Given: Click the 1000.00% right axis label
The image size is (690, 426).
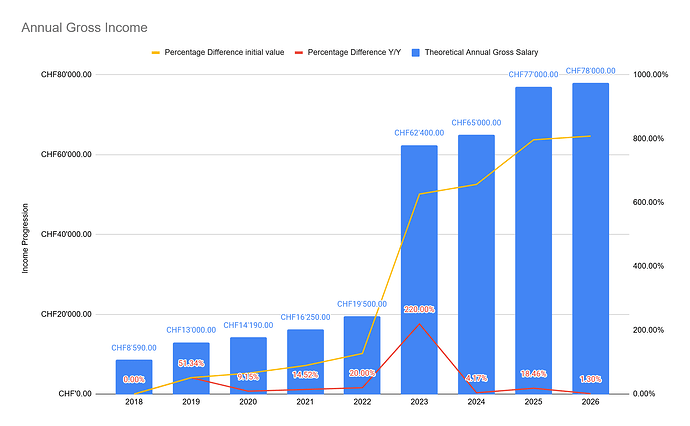Looking at the screenshot, I should coord(652,75).
